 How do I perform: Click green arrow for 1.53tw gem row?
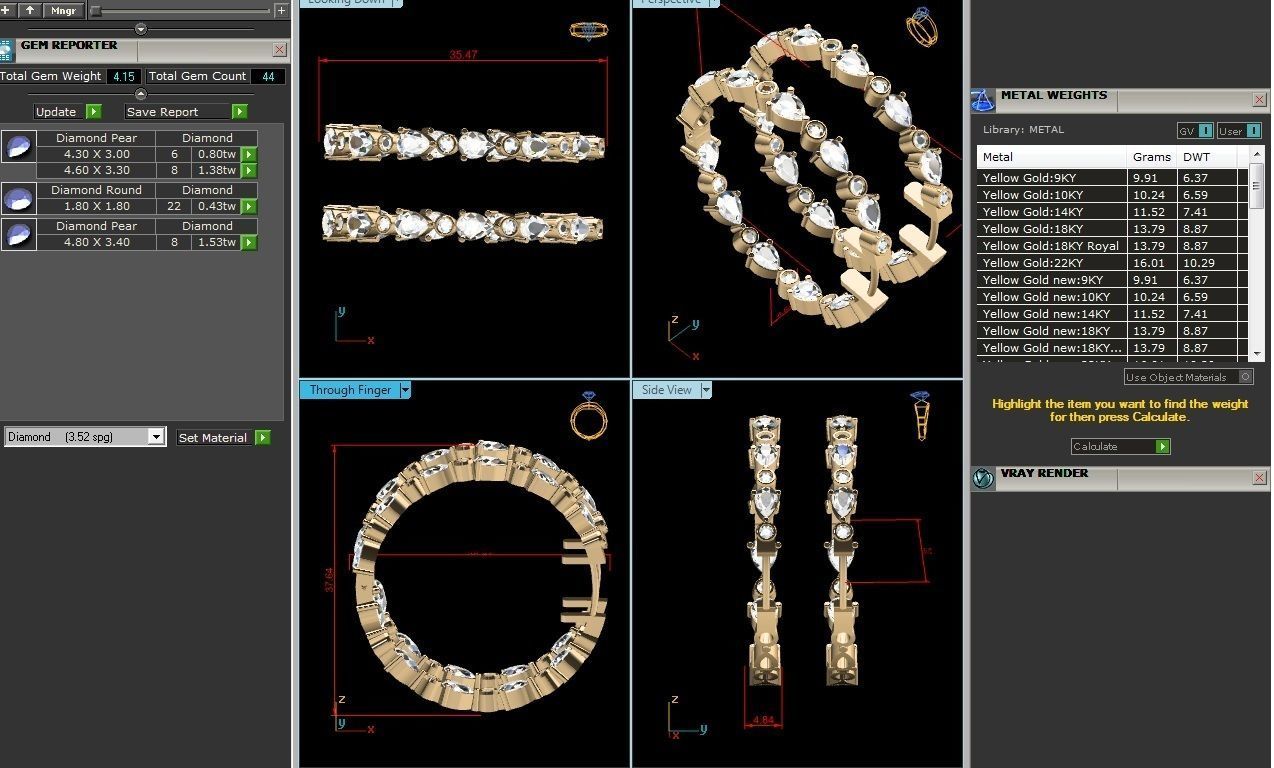pyautogui.click(x=249, y=242)
